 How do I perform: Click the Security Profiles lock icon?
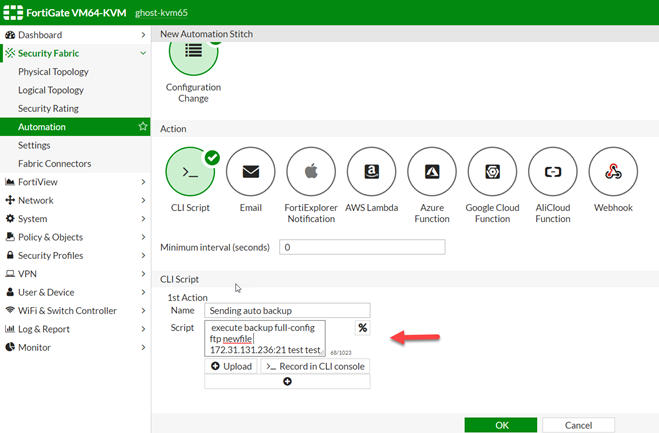(x=10, y=255)
